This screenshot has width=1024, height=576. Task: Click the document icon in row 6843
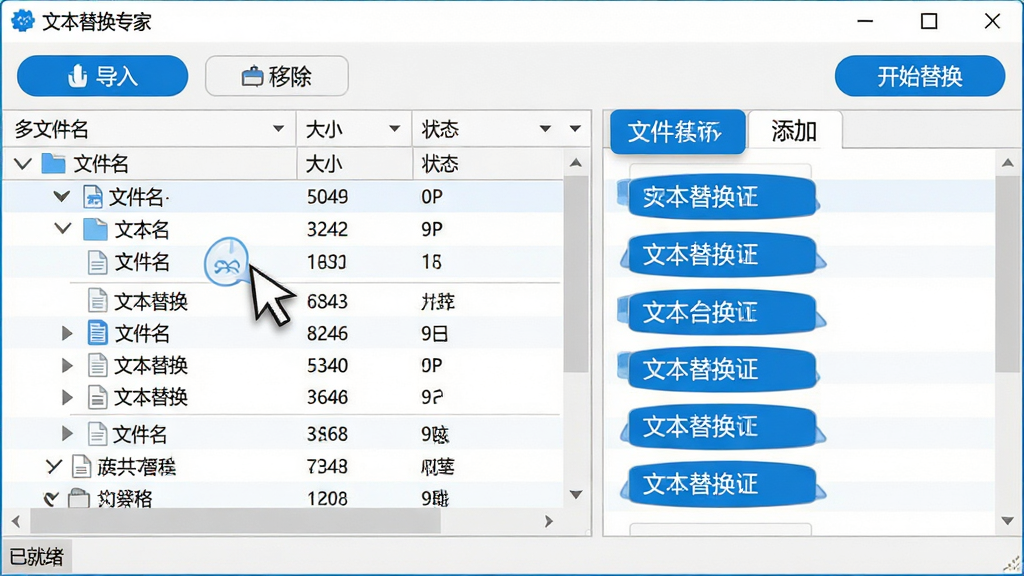[x=97, y=300]
